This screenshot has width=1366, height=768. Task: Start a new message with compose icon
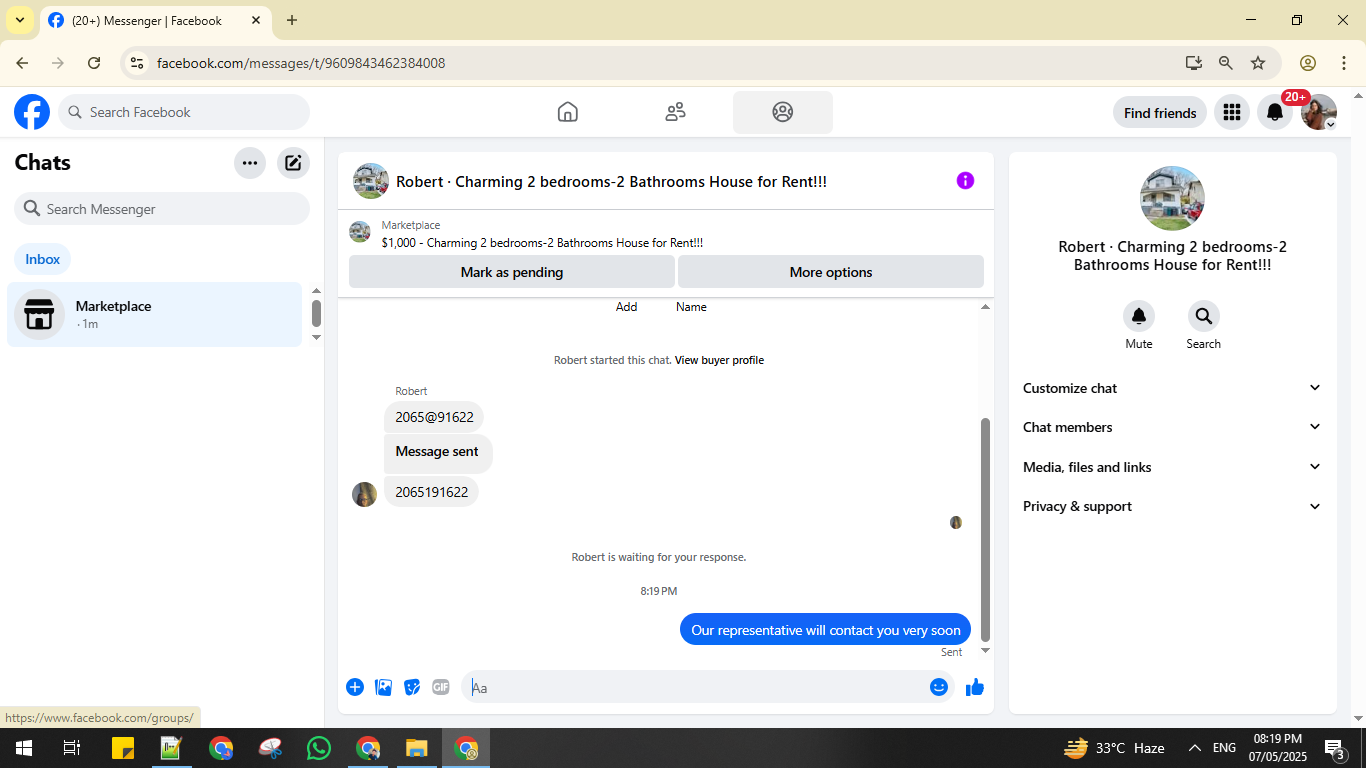click(293, 163)
